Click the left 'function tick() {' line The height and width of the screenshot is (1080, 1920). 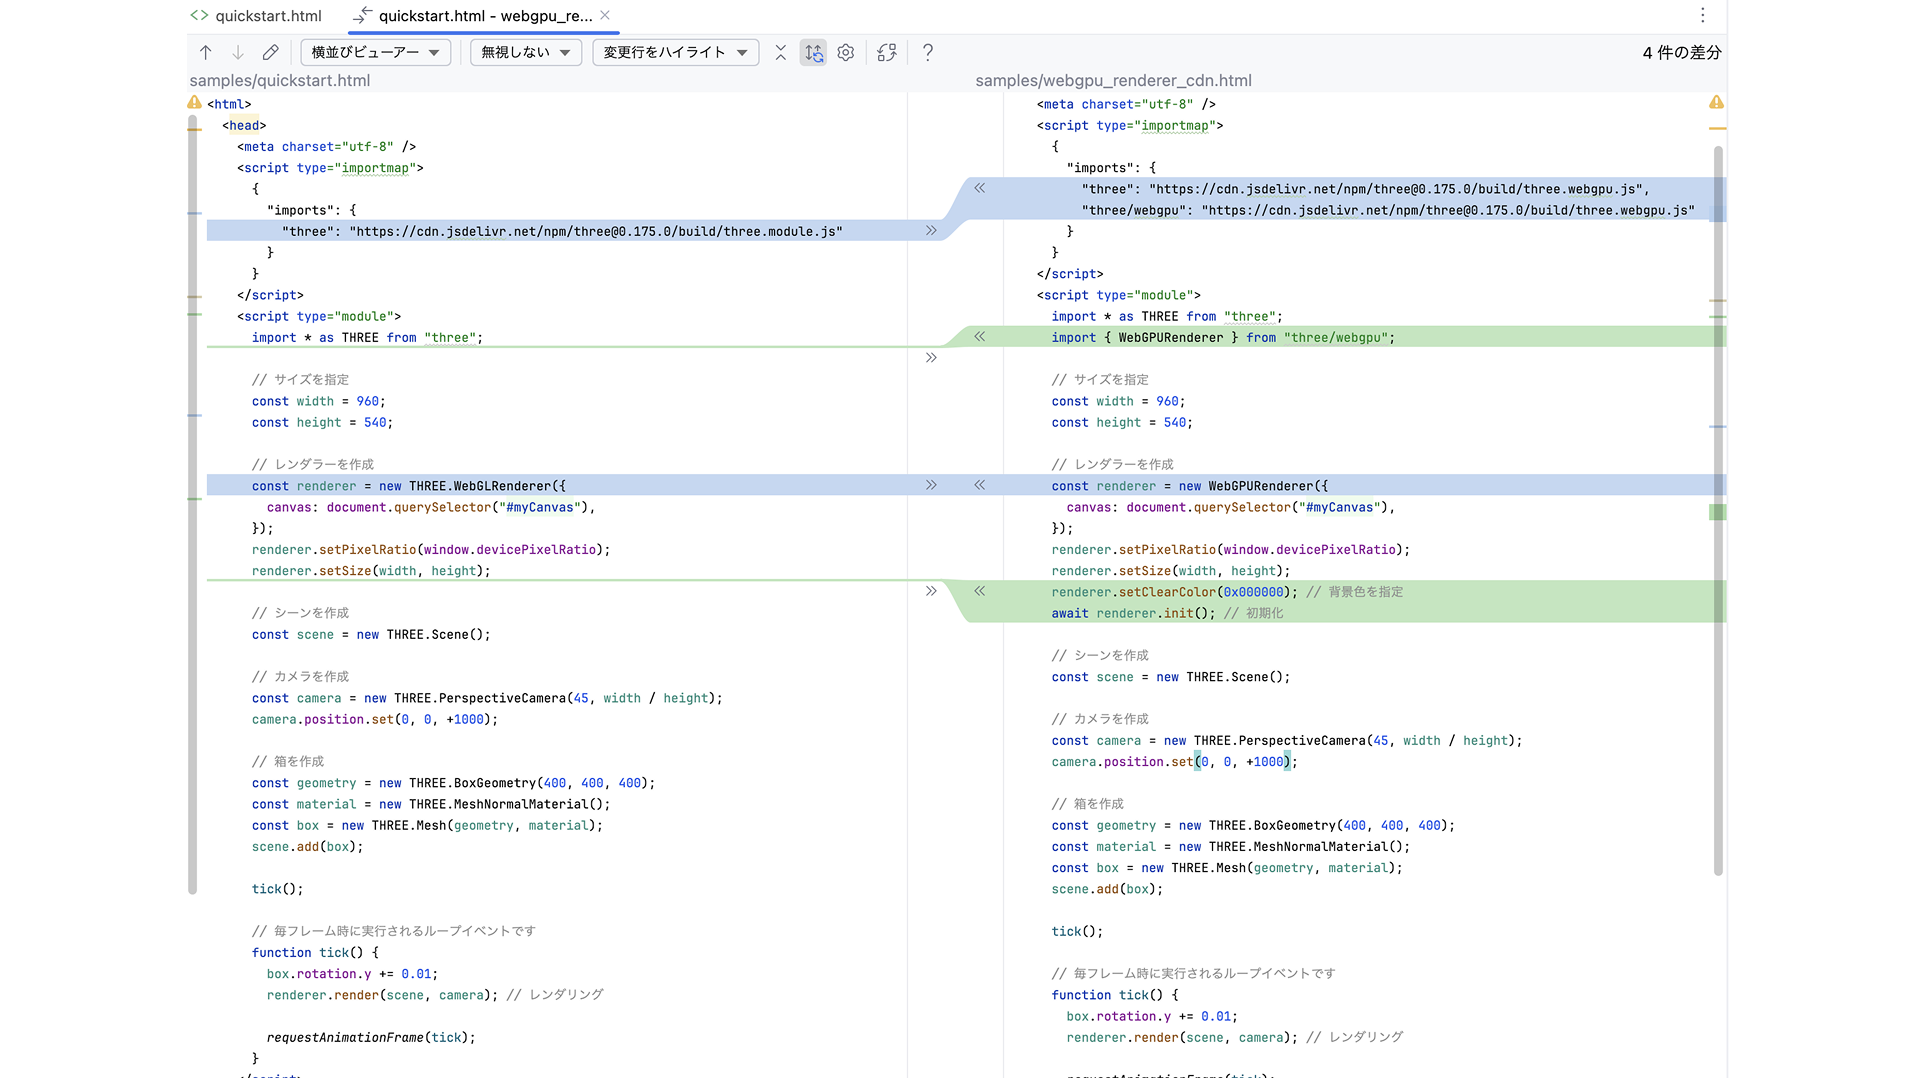(x=315, y=952)
